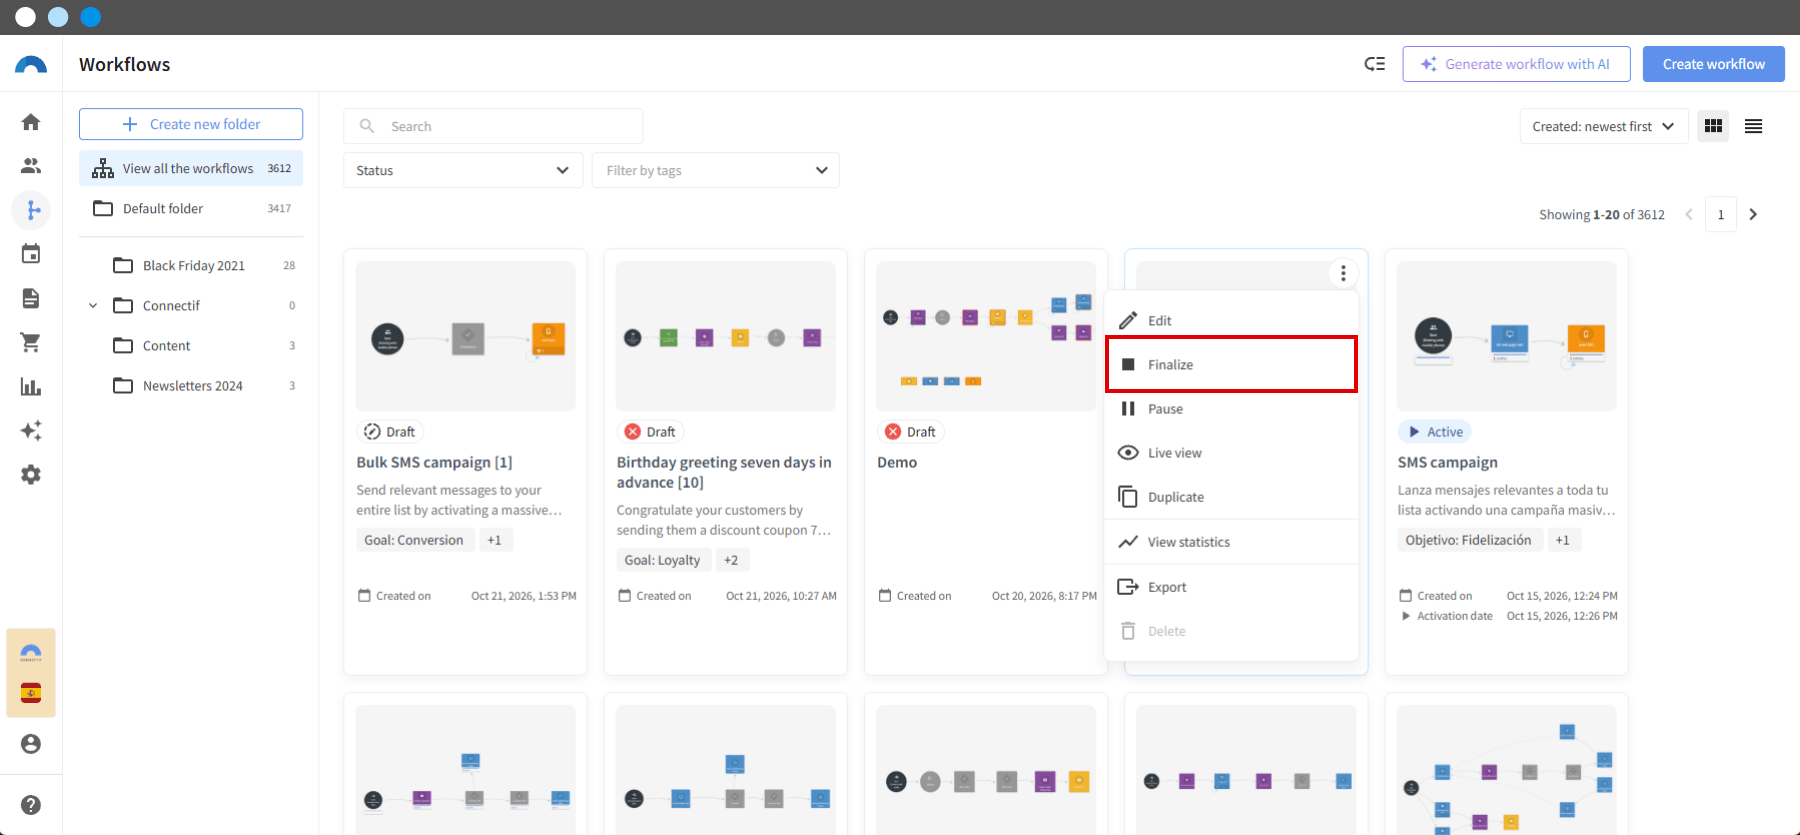Open the Contacts people icon in sidebar
The width and height of the screenshot is (1800, 835).
(31, 166)
